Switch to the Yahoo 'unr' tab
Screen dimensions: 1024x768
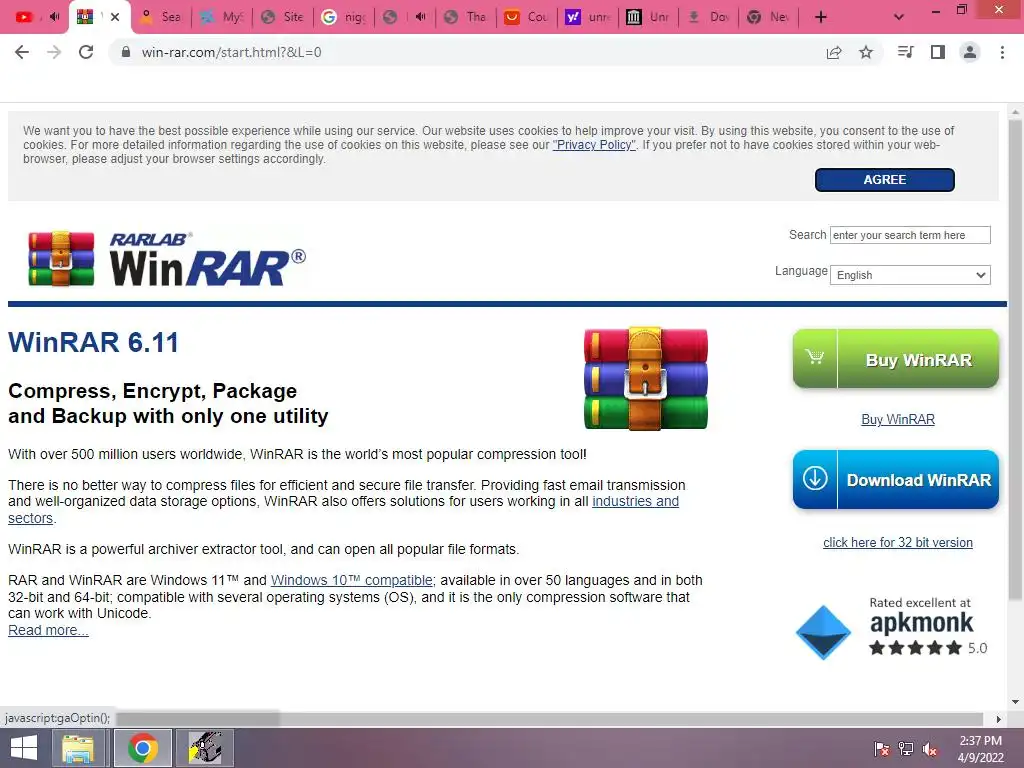coord(588,17)
